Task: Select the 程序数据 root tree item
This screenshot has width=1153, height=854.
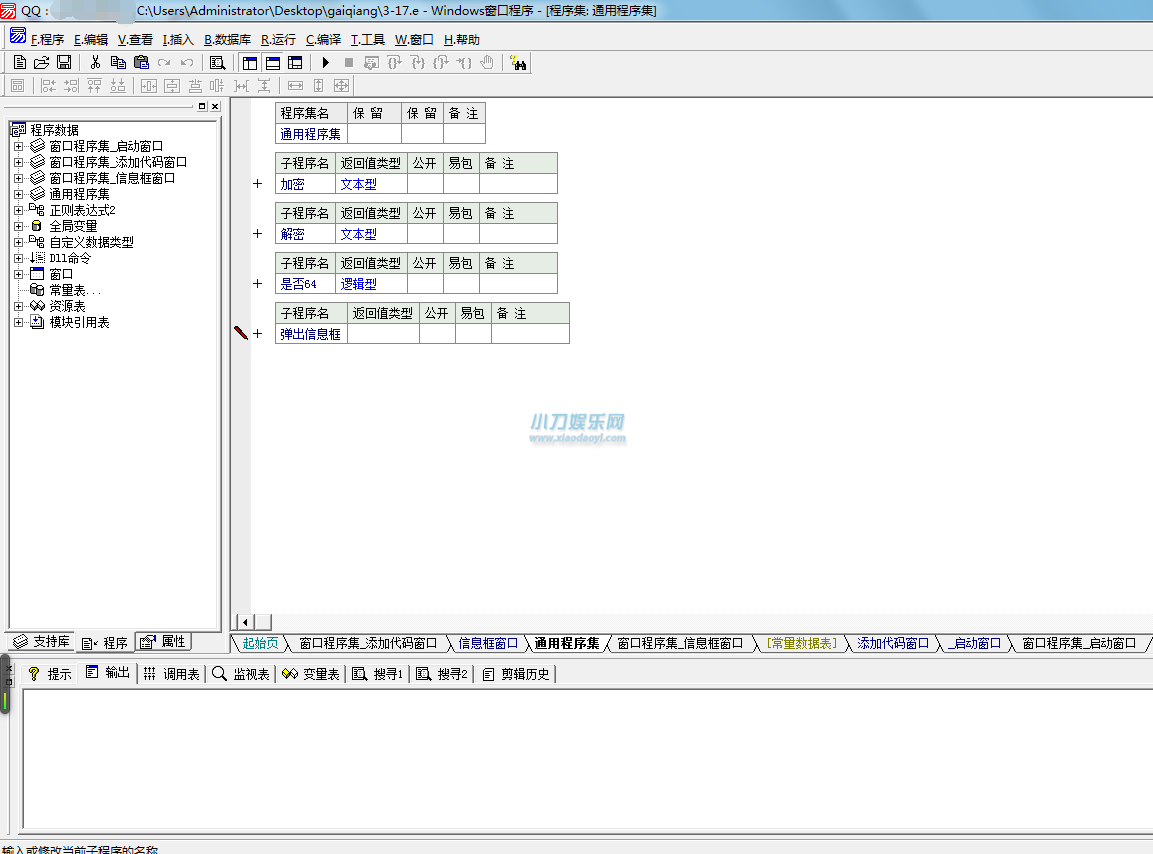Action: (54, 130)
